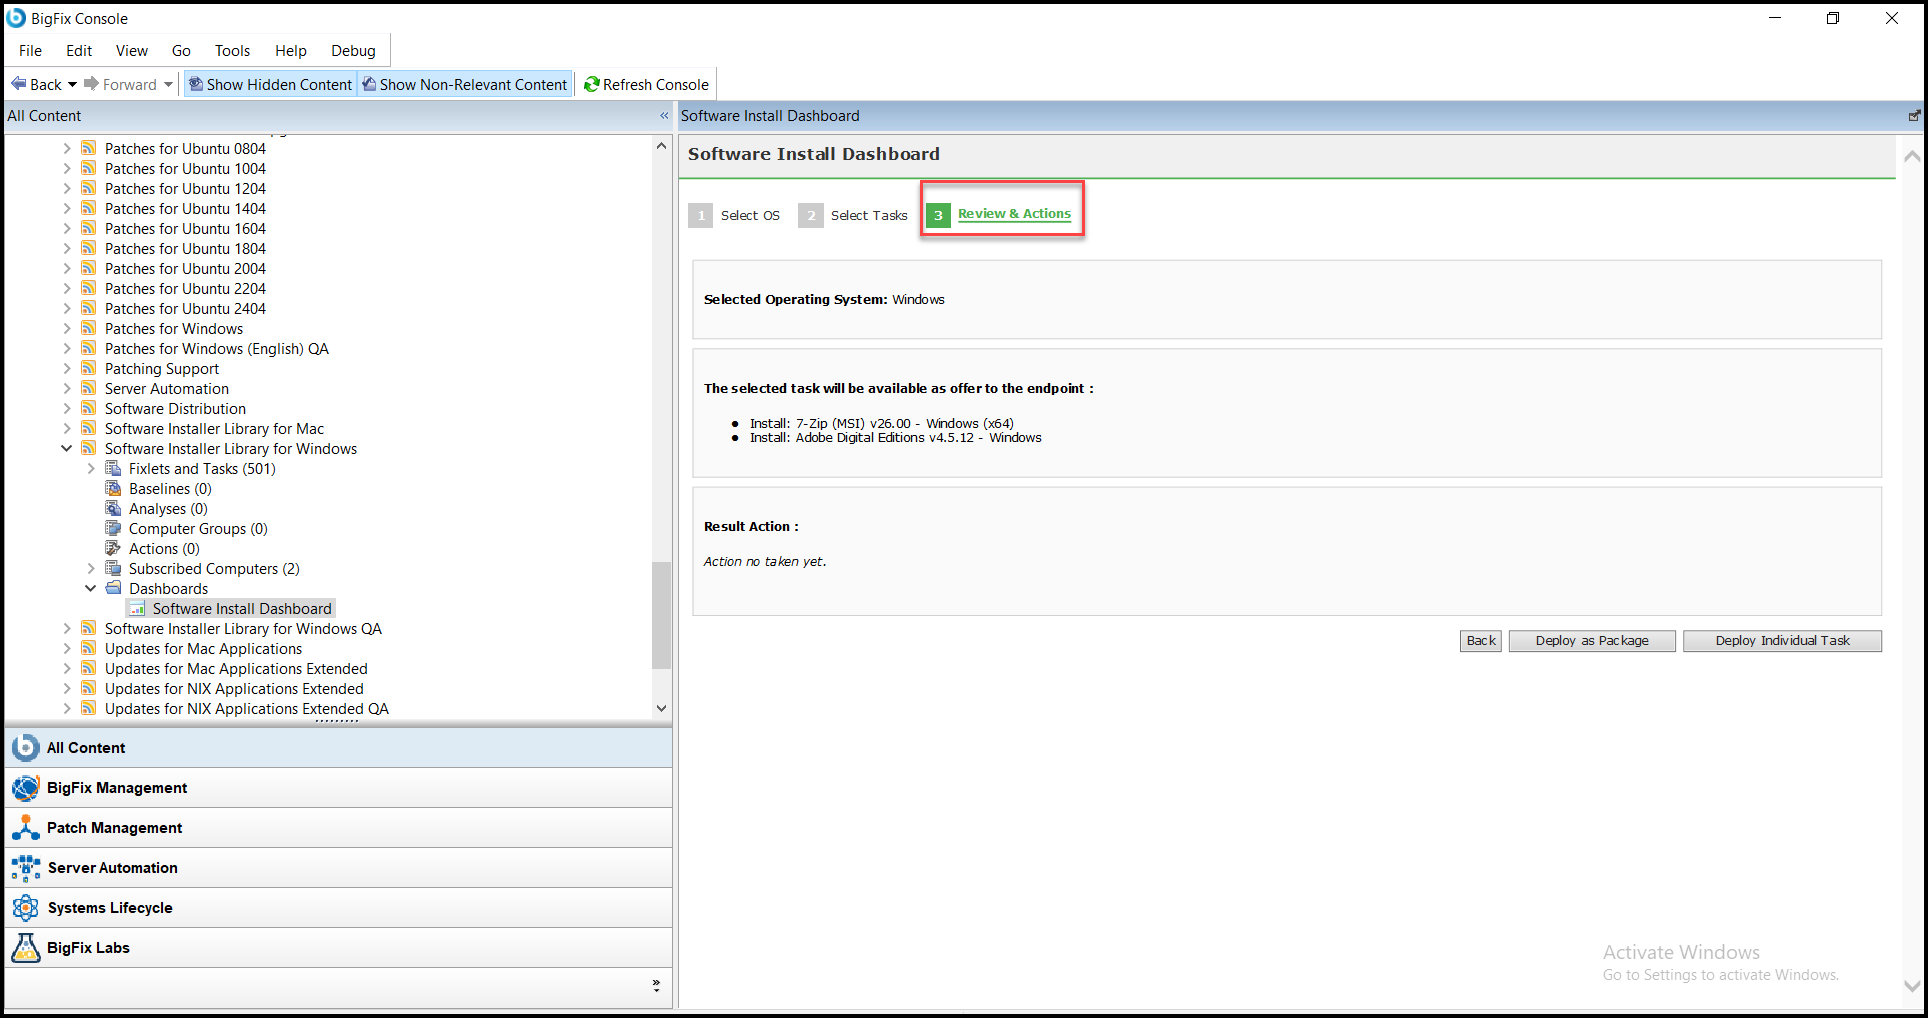
Task: Collapse the navigation pane with double chevron
Action: 664,116
